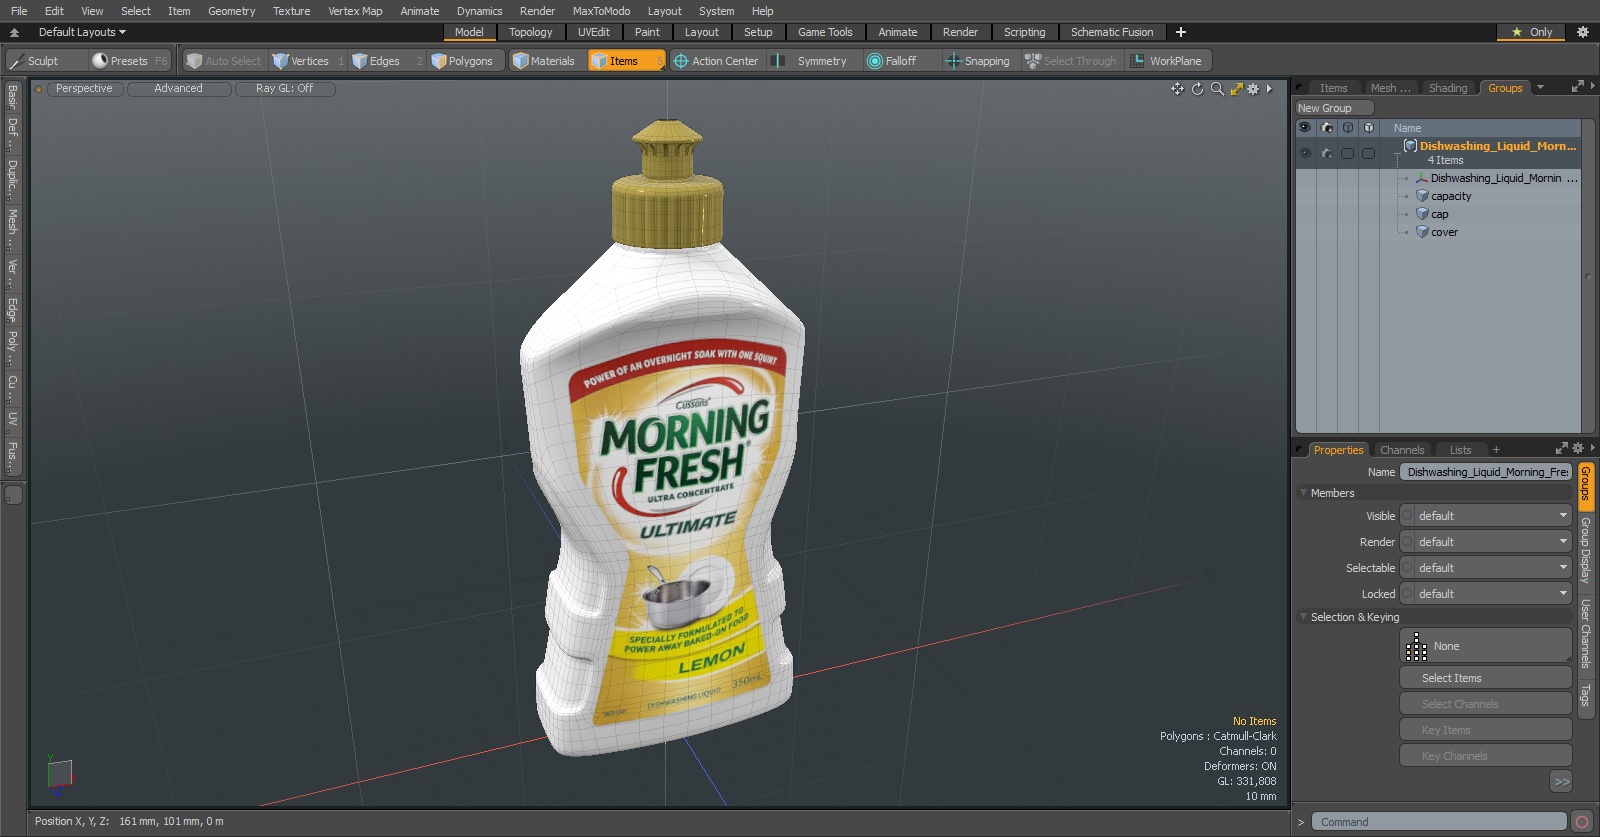Switch to the Schematic Fusion tab
1600x837 pixels.
click(1112, 32)
